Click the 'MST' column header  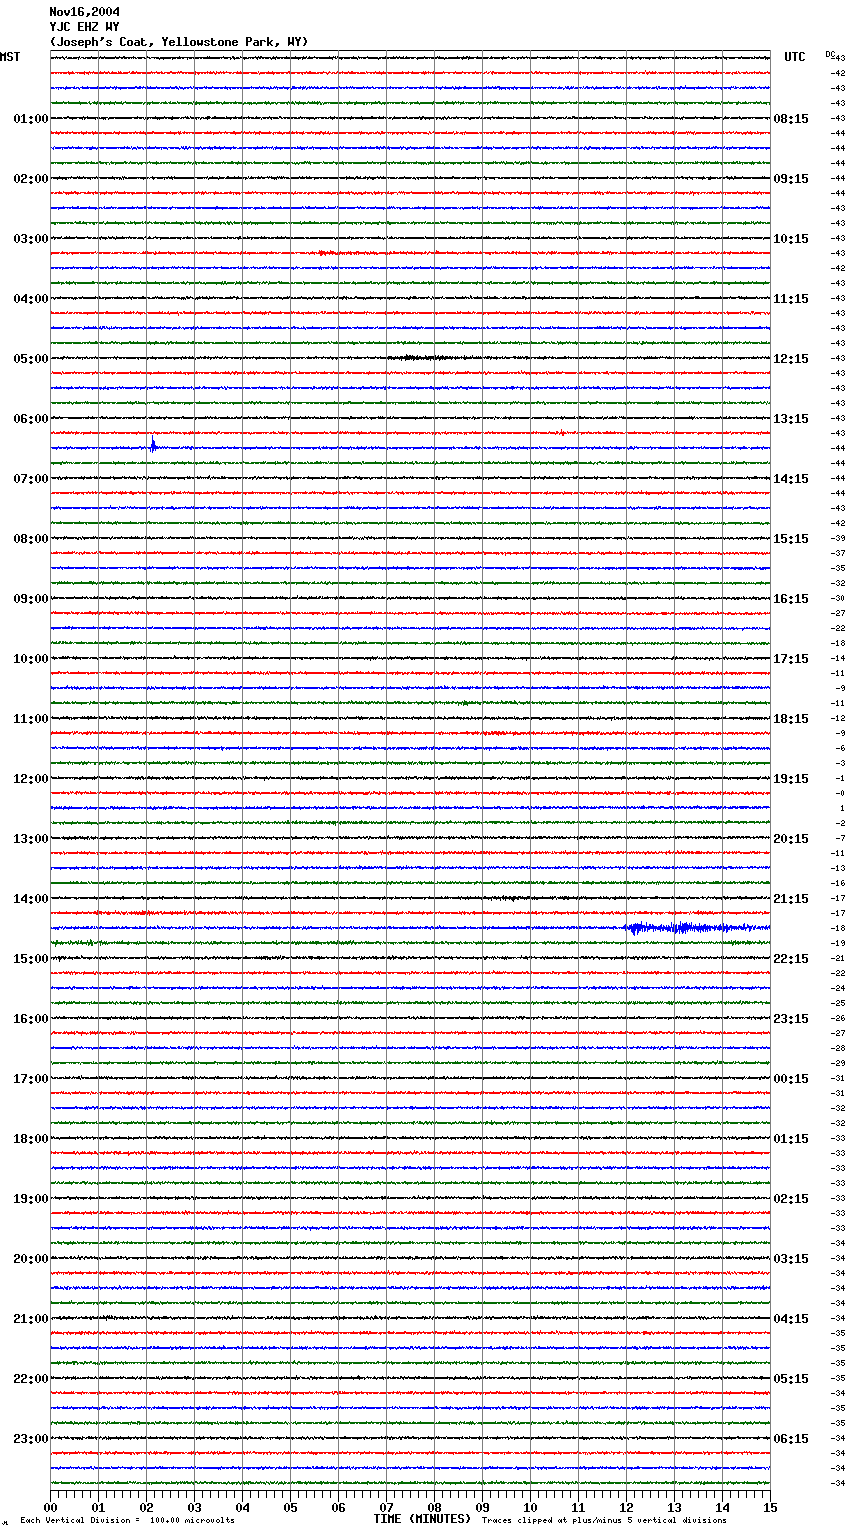(10, 57)
